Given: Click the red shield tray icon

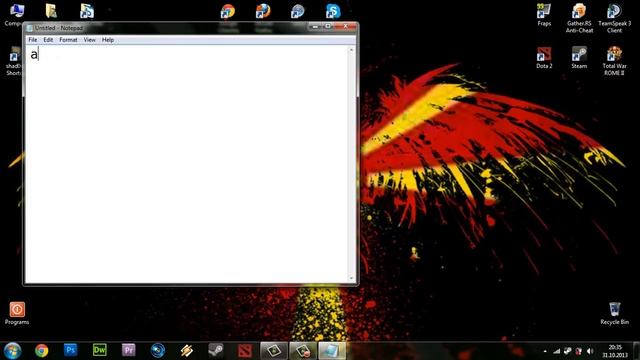Looking at the screenshot, I should click(x=578, y=351).
